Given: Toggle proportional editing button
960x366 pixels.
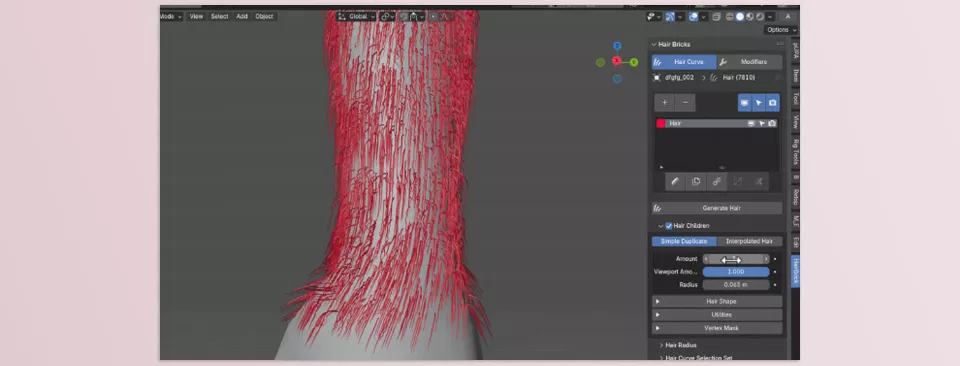Looking at the screenshot, I should click(x=433, y=17).
